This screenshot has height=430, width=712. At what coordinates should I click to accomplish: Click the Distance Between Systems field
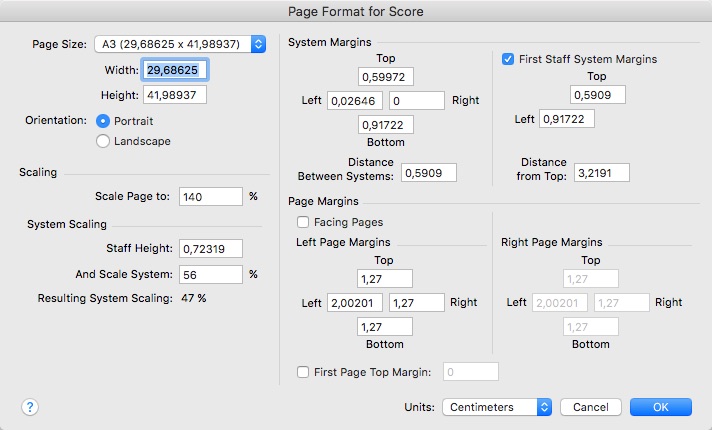point(428,172)
